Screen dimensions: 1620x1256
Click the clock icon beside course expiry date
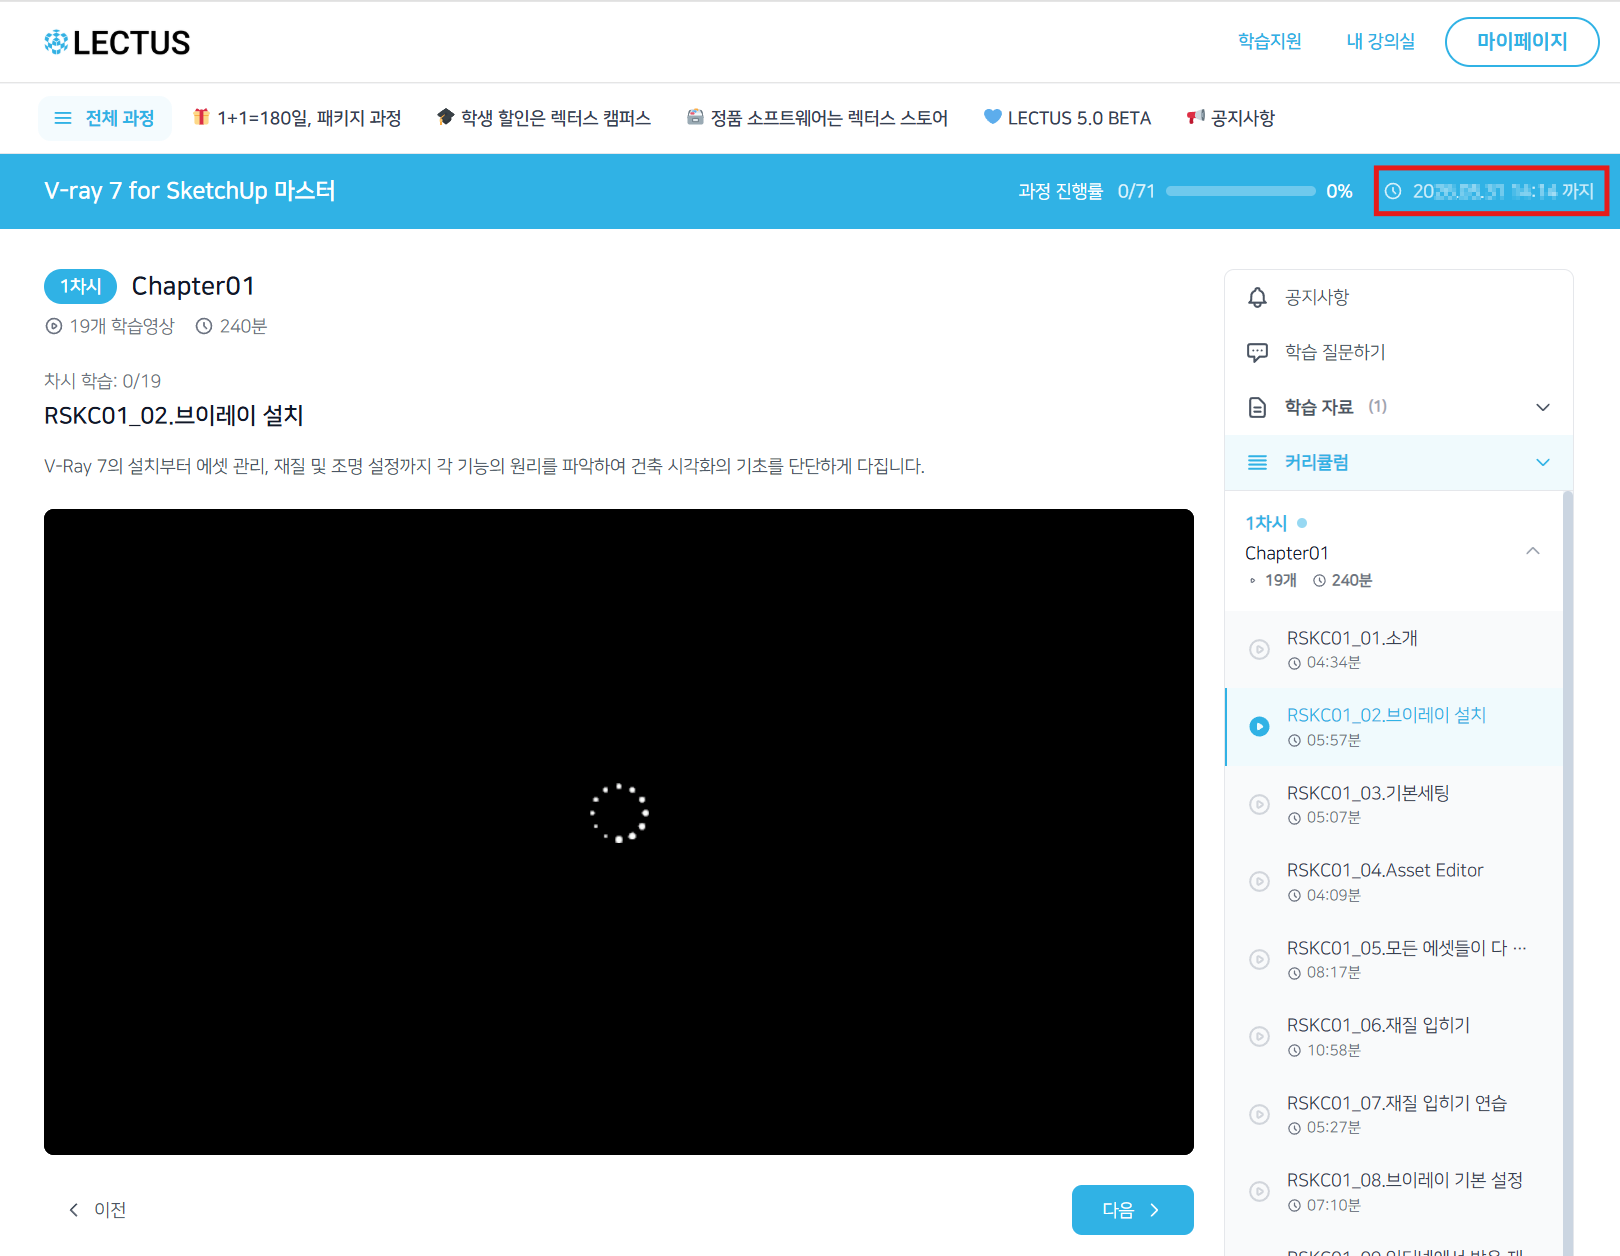1393,191
